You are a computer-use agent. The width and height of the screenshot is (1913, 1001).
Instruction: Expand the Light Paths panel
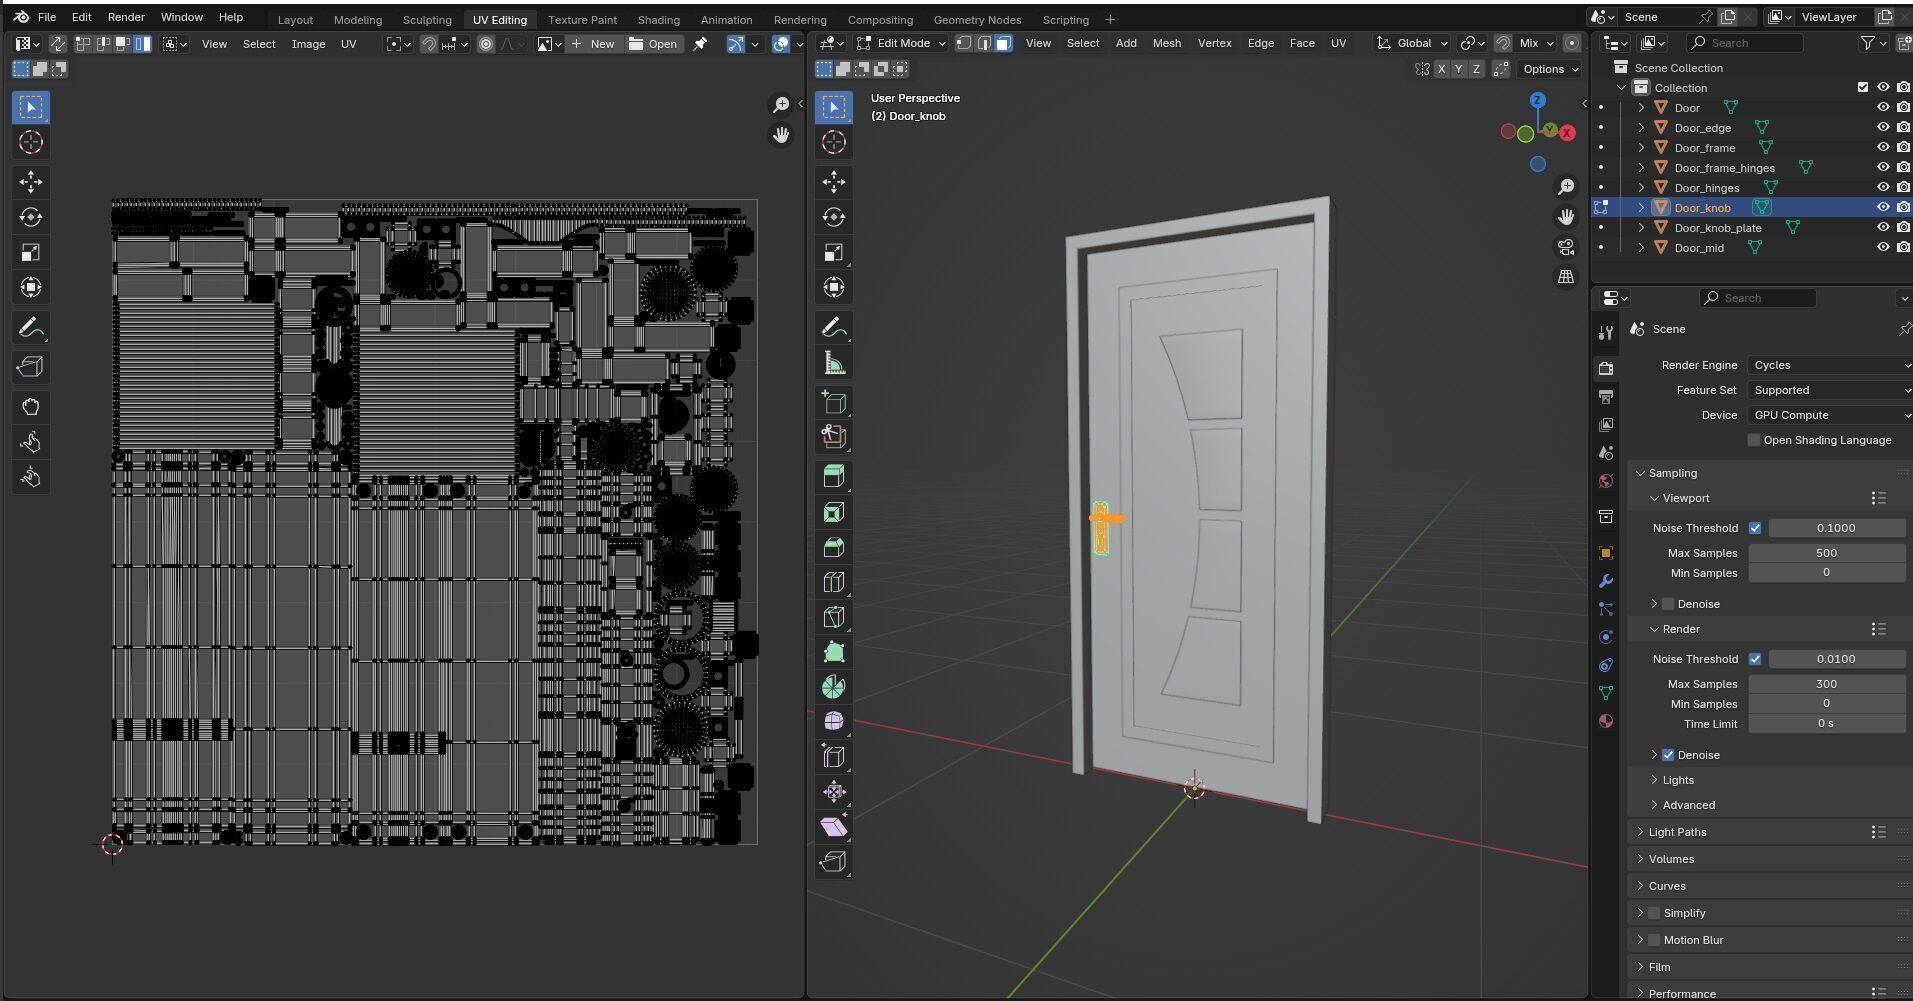point(1677,832)
